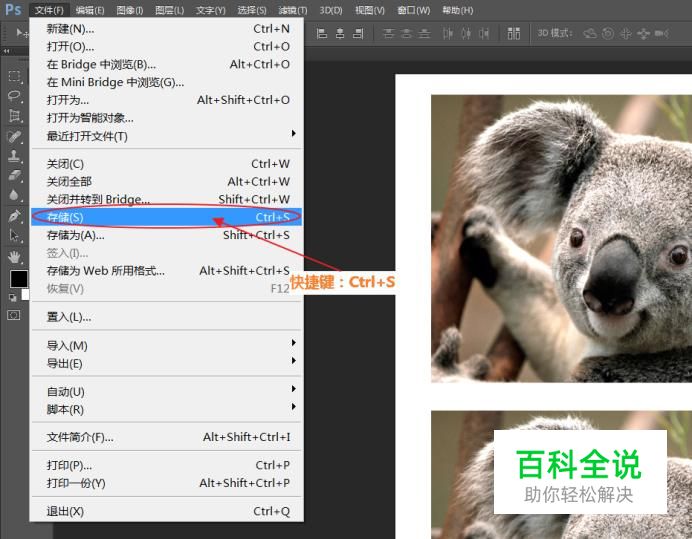Align horizontal centers in options bar

(340, 33)
